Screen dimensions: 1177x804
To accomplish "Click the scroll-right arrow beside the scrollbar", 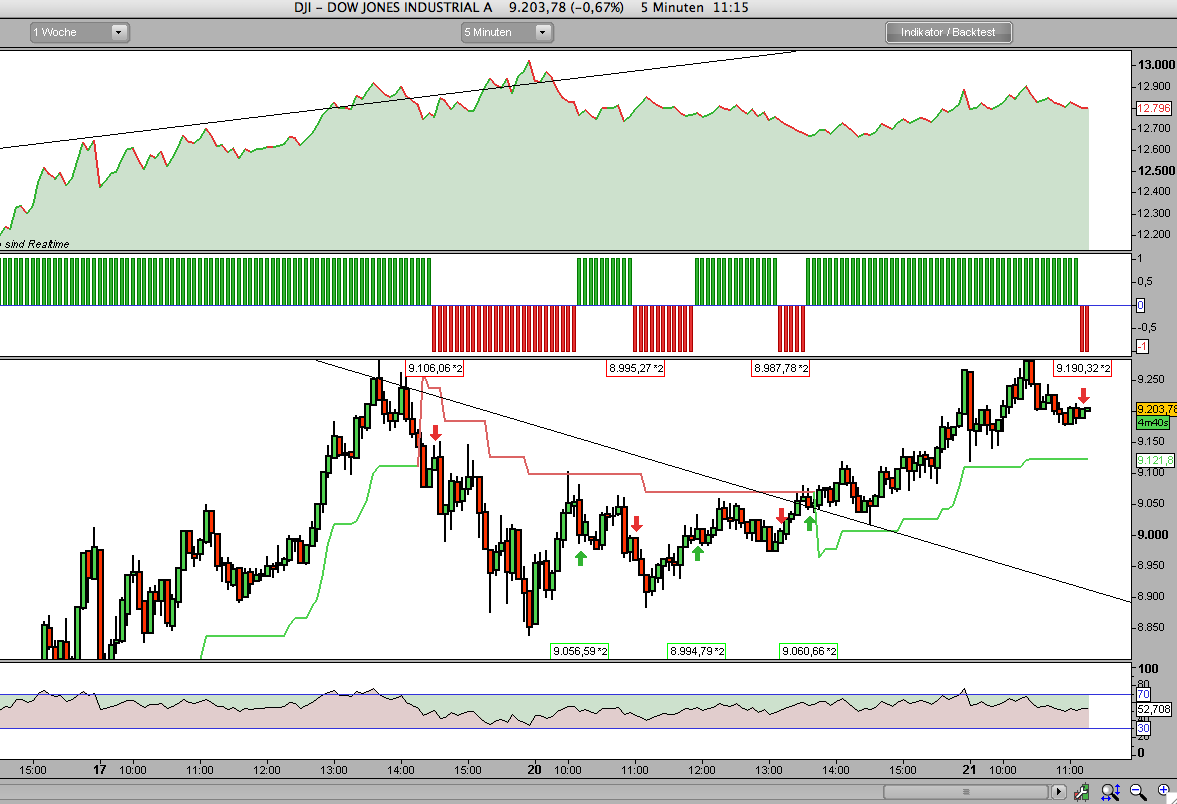I will [1058, 791].
